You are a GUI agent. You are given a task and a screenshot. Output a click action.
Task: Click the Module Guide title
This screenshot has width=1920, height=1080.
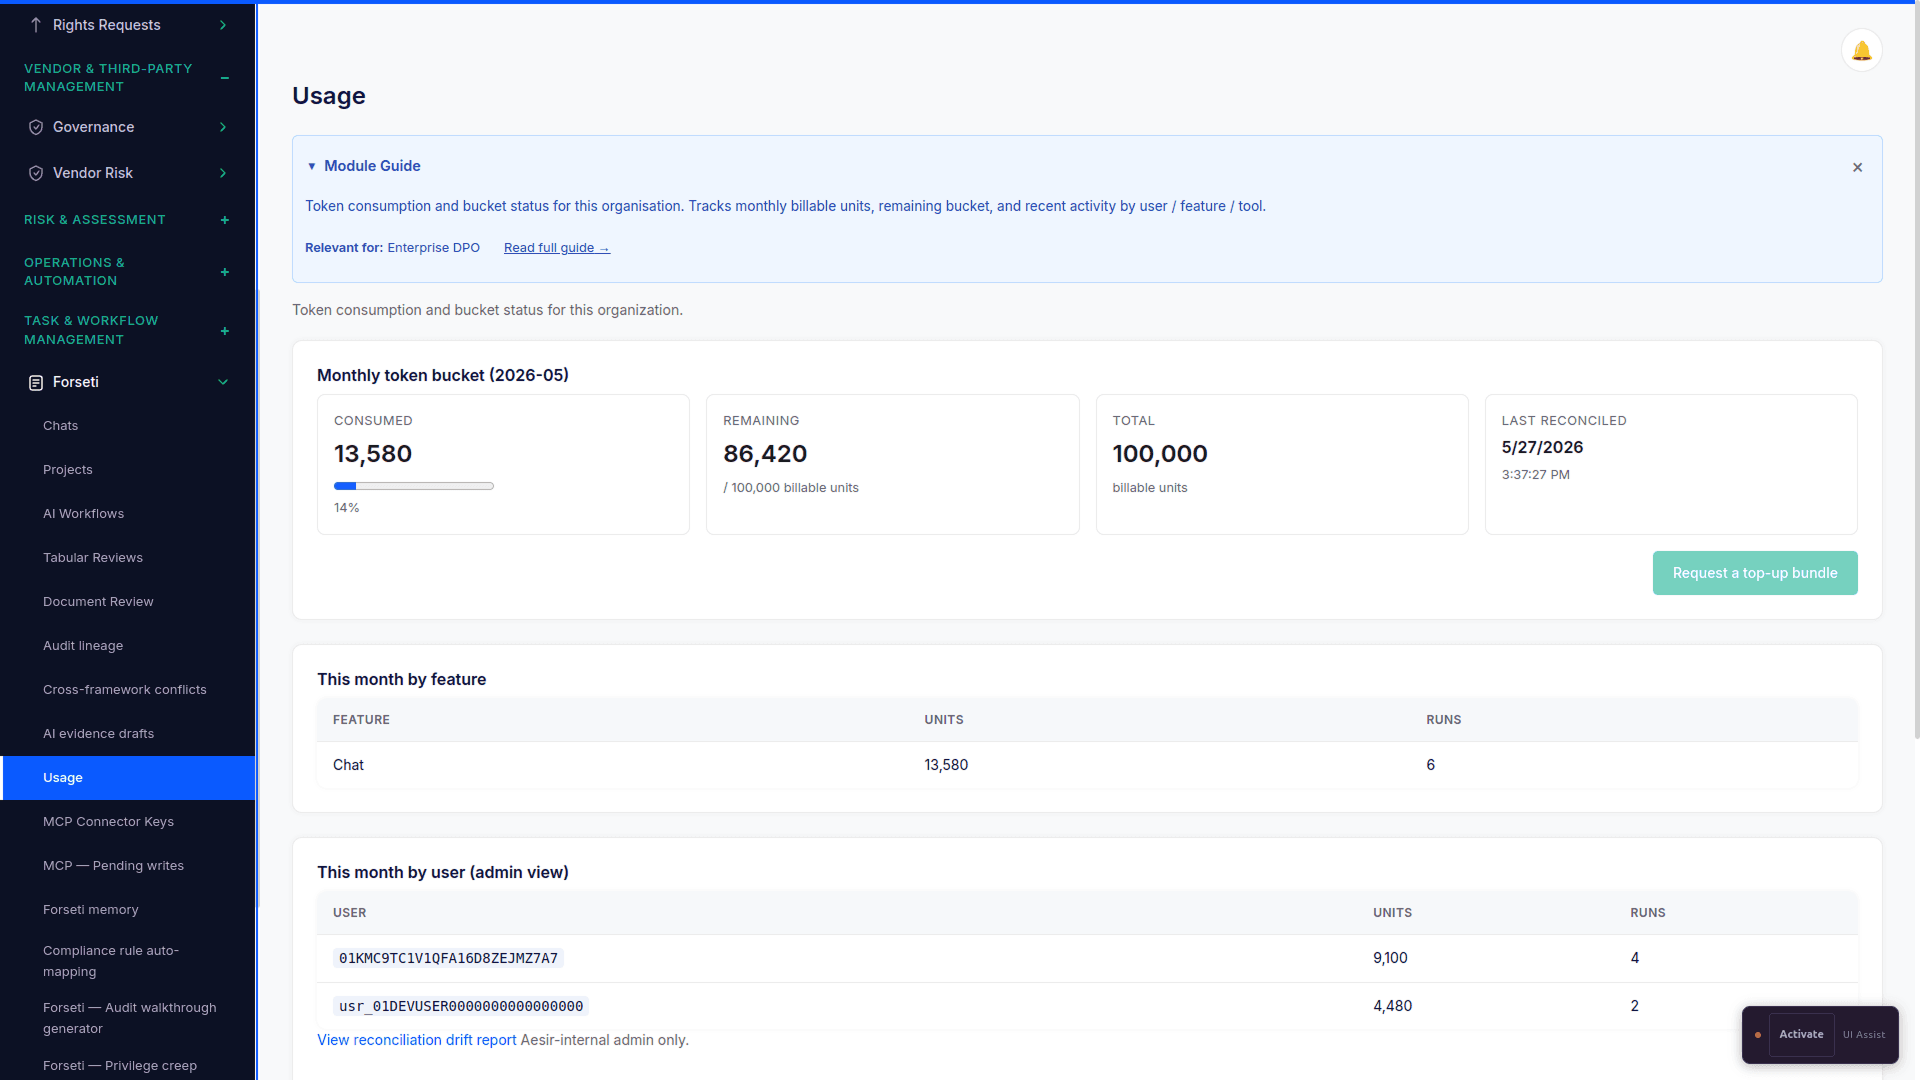pos(372,166)
